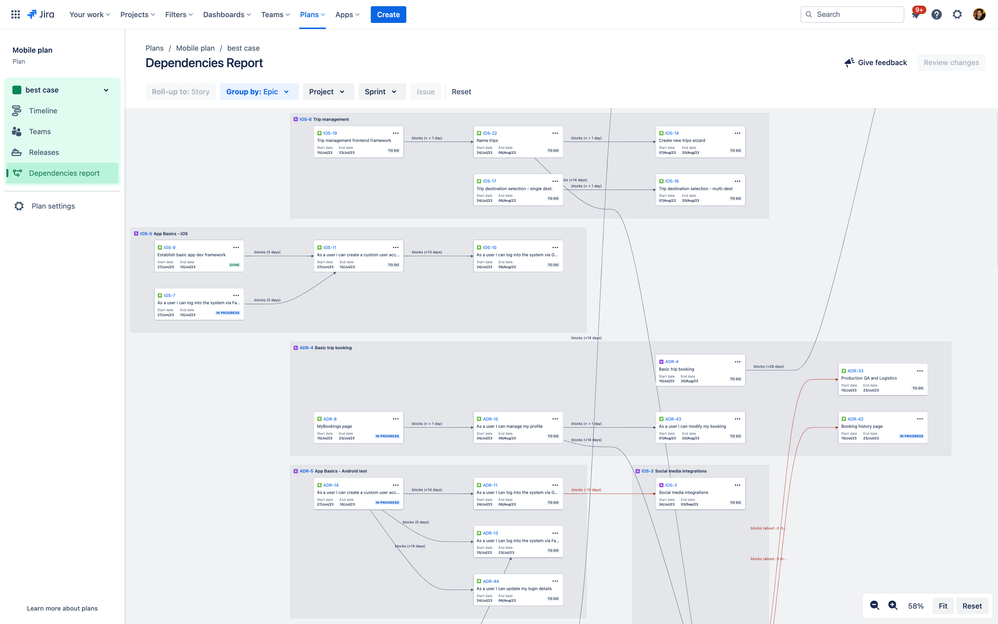Open notifications with the 9+ badge icon
Image resolution: width=998 pixels, height=624 pixels.
(914, 14)
